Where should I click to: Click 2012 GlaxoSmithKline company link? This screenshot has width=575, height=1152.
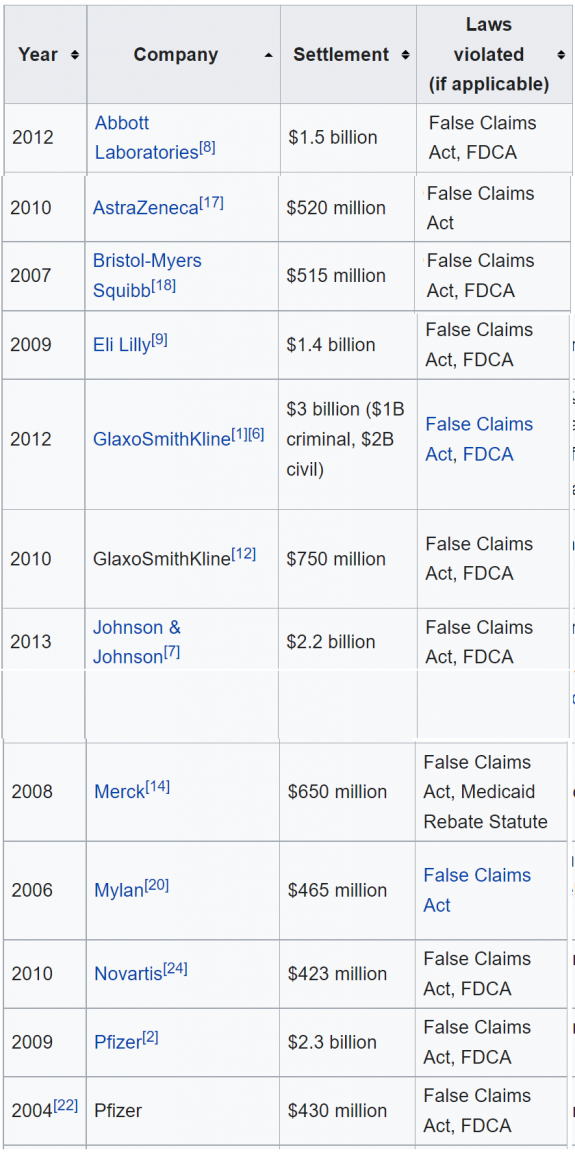pyautogui.click(x=162, y=439)
